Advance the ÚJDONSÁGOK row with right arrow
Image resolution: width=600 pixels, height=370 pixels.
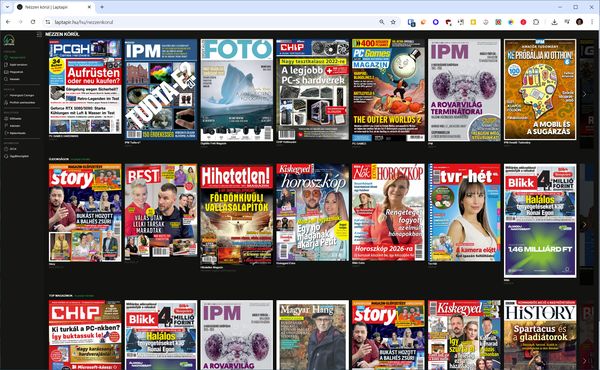(x=584, y=225)
